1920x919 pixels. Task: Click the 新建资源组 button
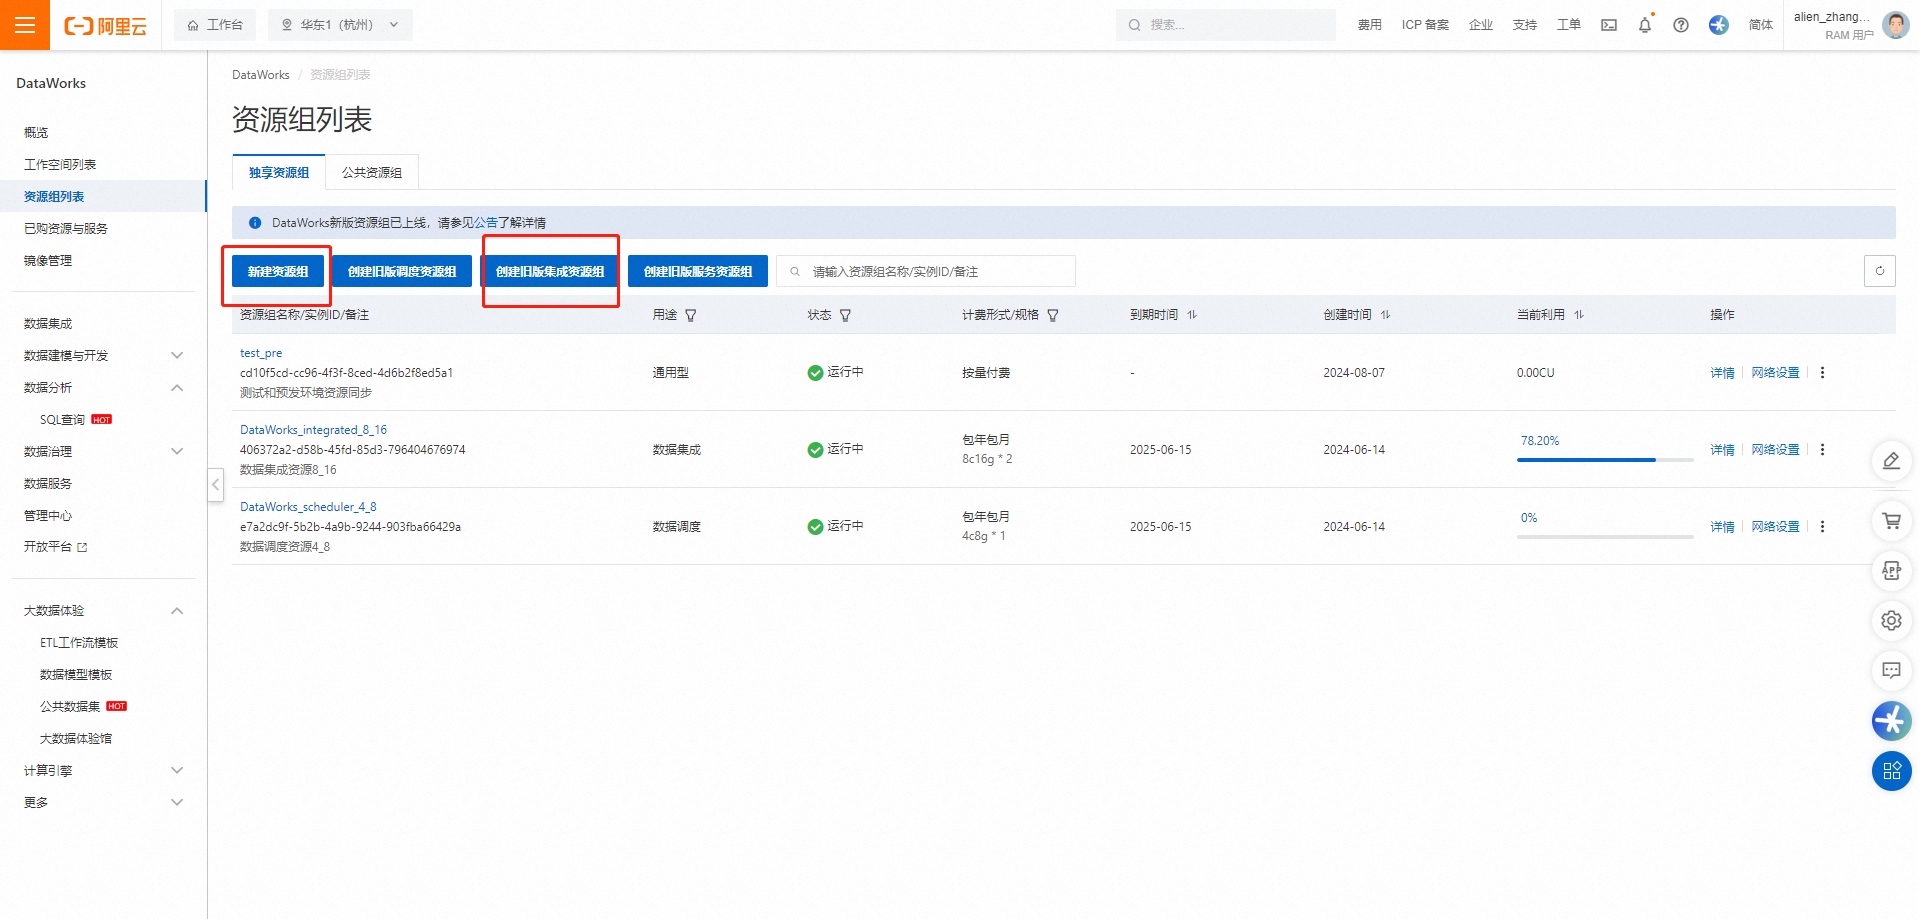click(x=278, y=271)
